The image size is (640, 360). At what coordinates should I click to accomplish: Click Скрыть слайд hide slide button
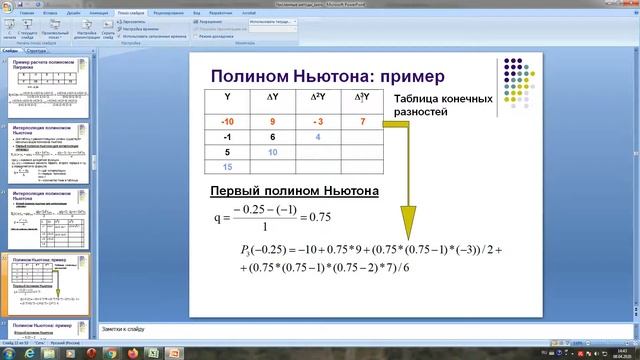click(108, 29)
